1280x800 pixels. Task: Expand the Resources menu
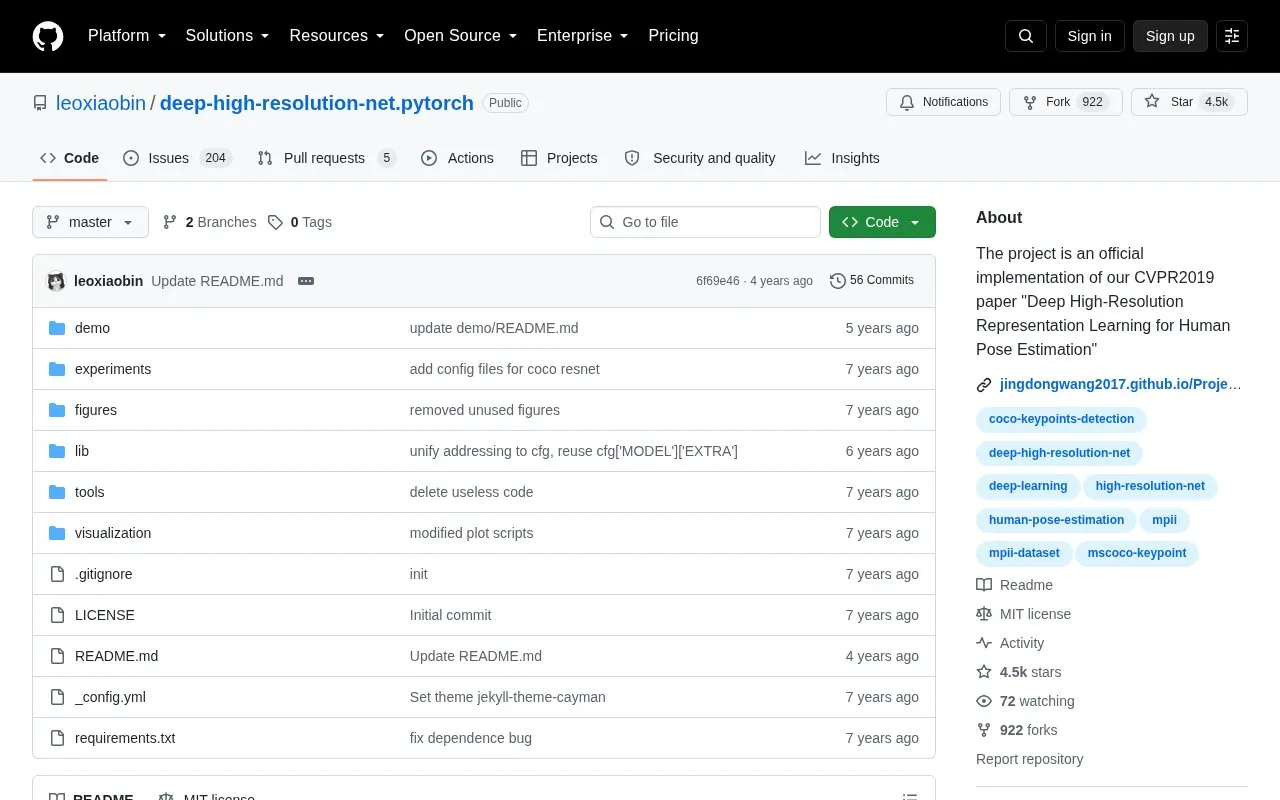tap(337, 36)
